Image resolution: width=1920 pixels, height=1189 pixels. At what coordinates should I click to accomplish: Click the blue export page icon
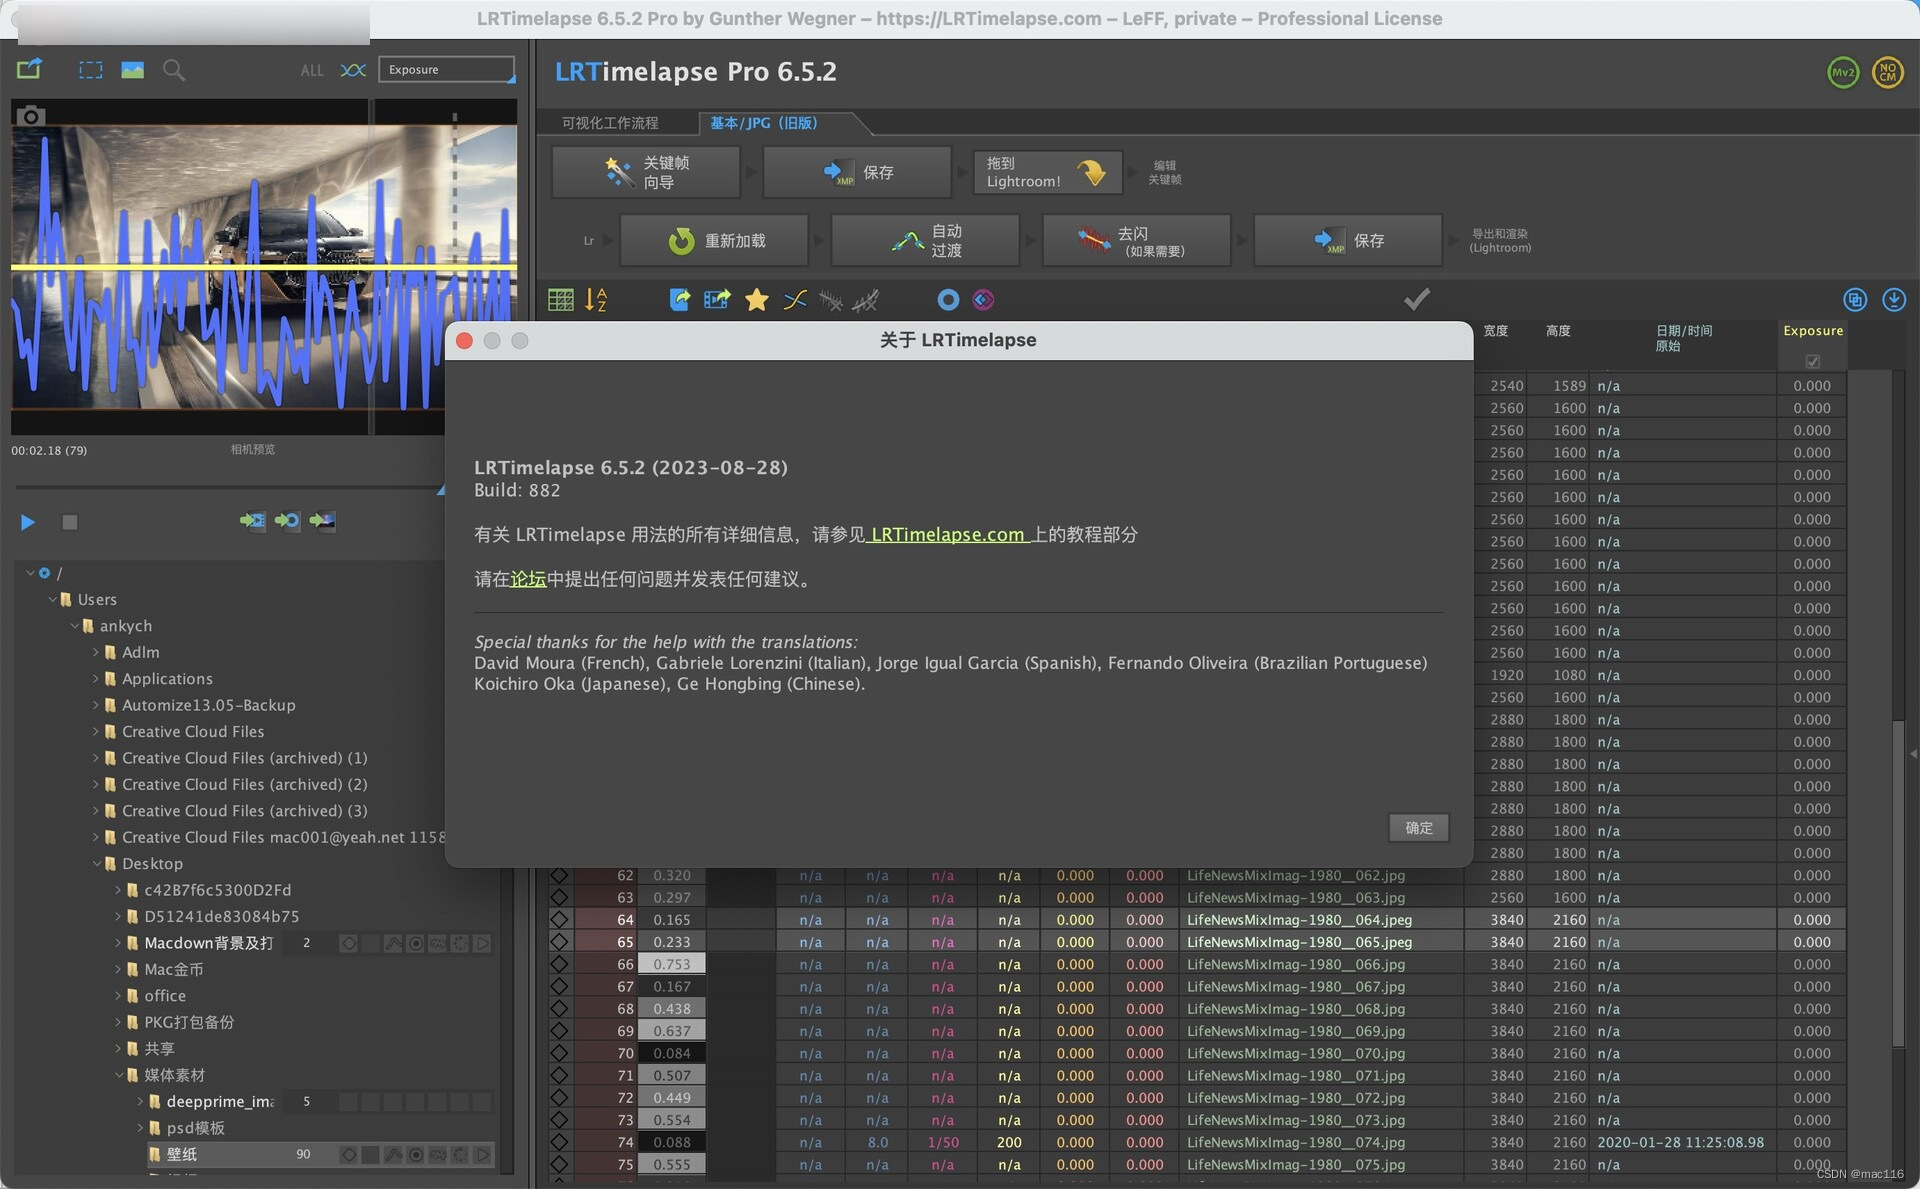[x=680, y=299]
